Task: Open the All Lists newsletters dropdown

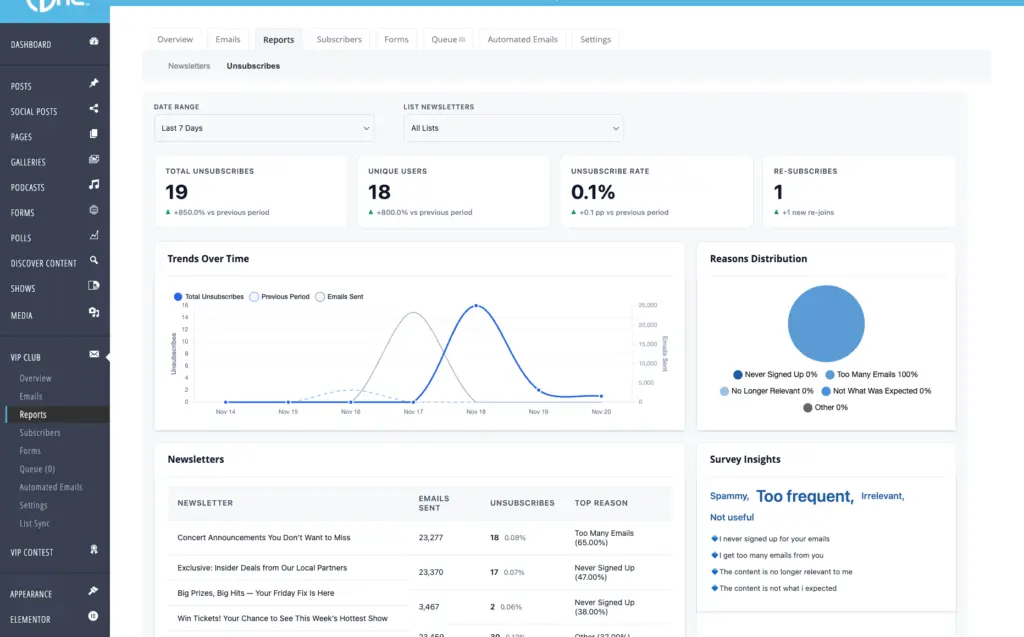Action: tap(513, 128)
